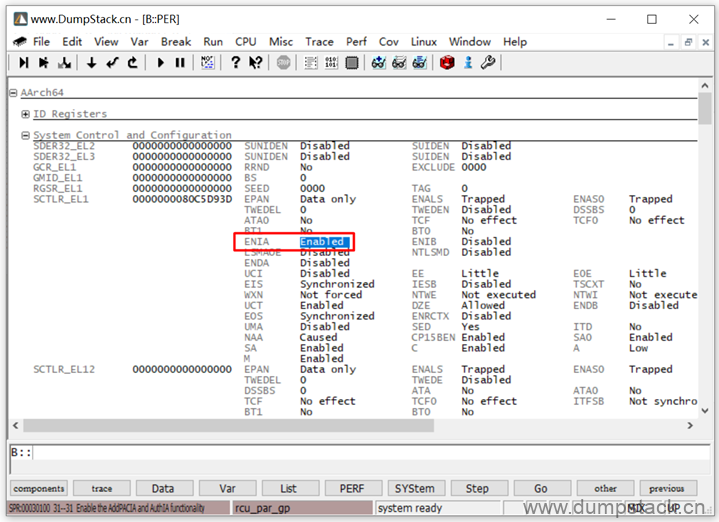Click the Break (pause) icon in toolbar

[180, 62]
